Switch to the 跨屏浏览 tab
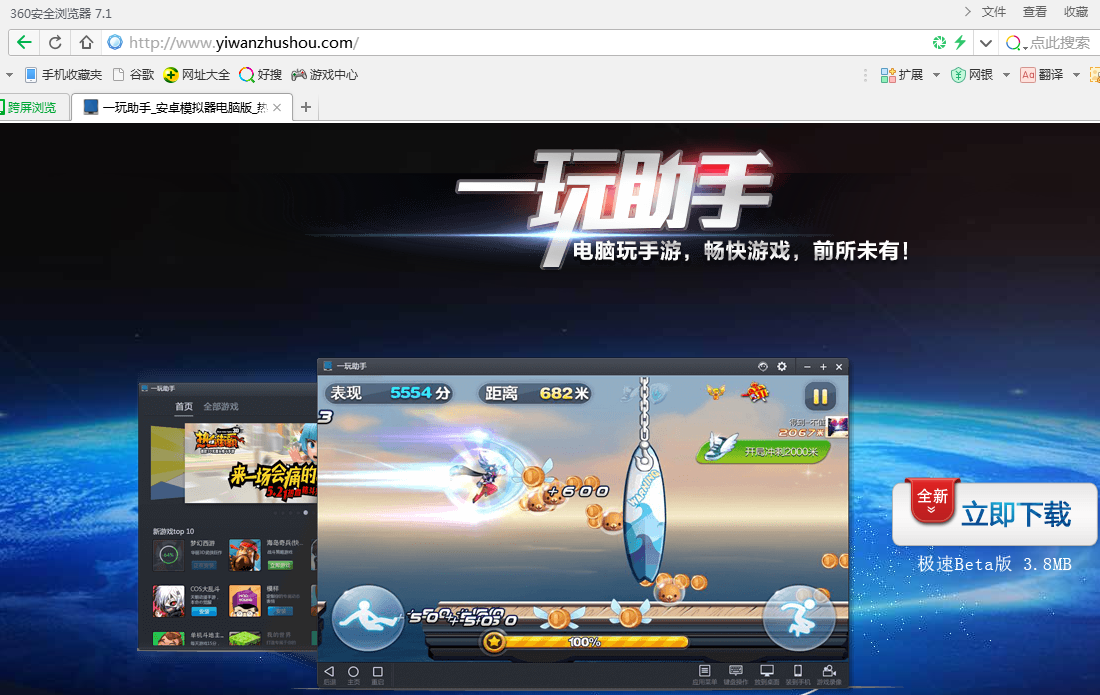The height and width of the screenshot is (695, 1100). tap(32, 107)
